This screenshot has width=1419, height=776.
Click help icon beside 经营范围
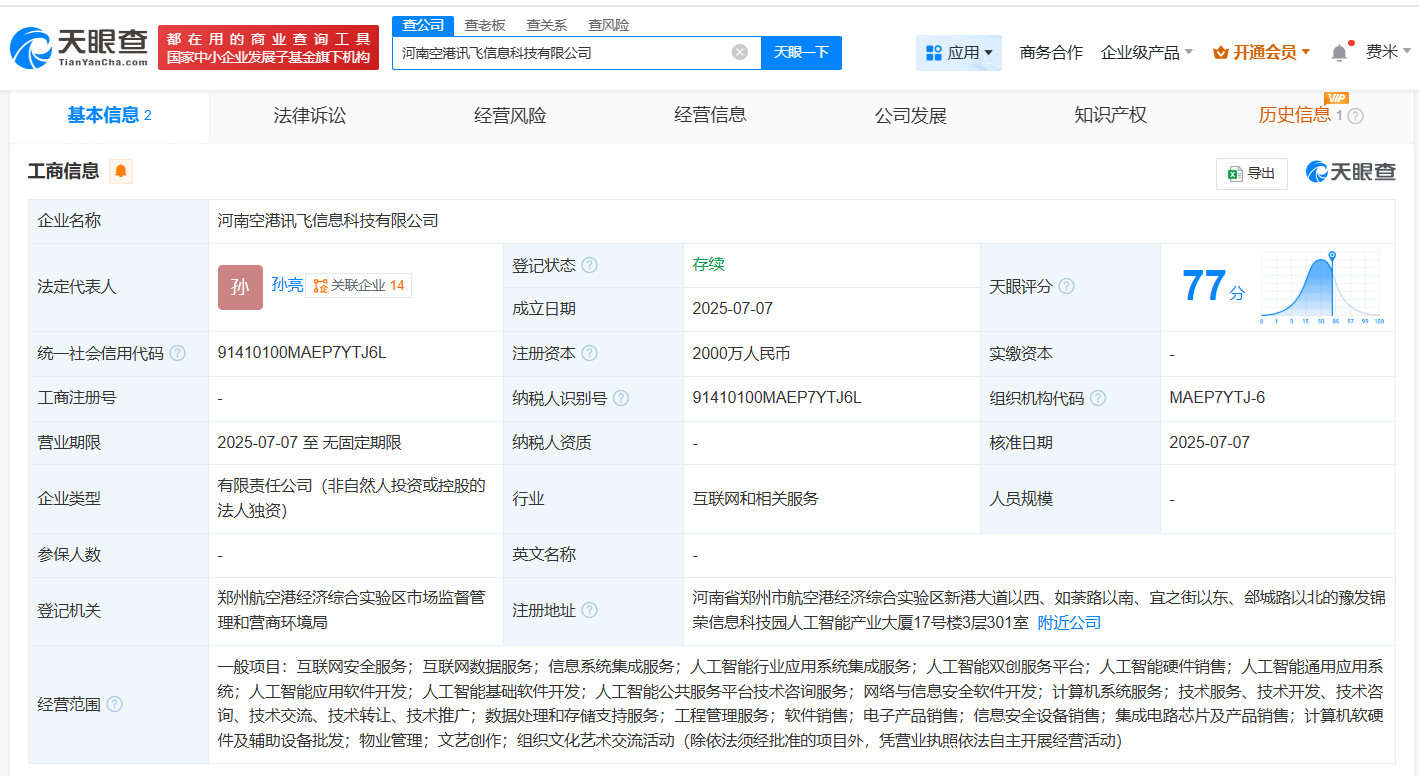115,704
